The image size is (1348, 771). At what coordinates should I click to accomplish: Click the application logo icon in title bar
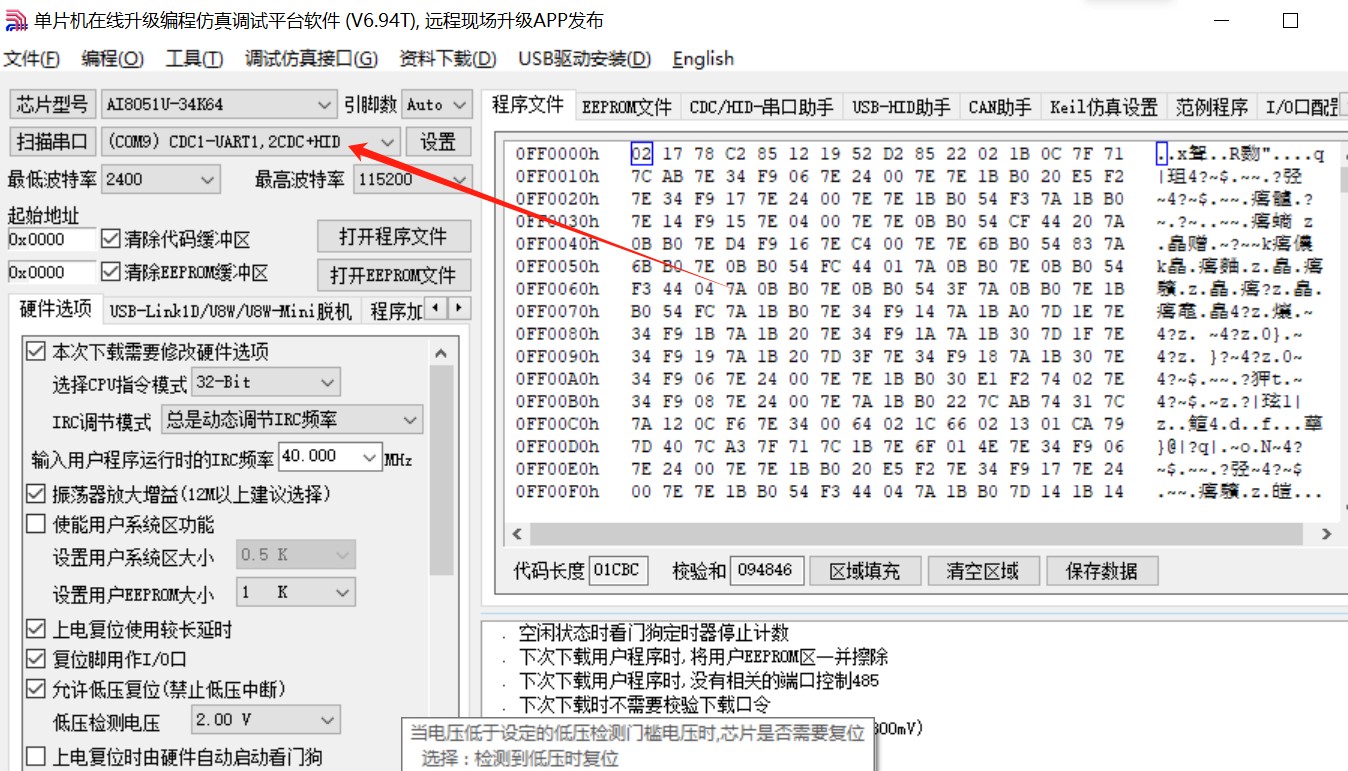click(16, 20)
